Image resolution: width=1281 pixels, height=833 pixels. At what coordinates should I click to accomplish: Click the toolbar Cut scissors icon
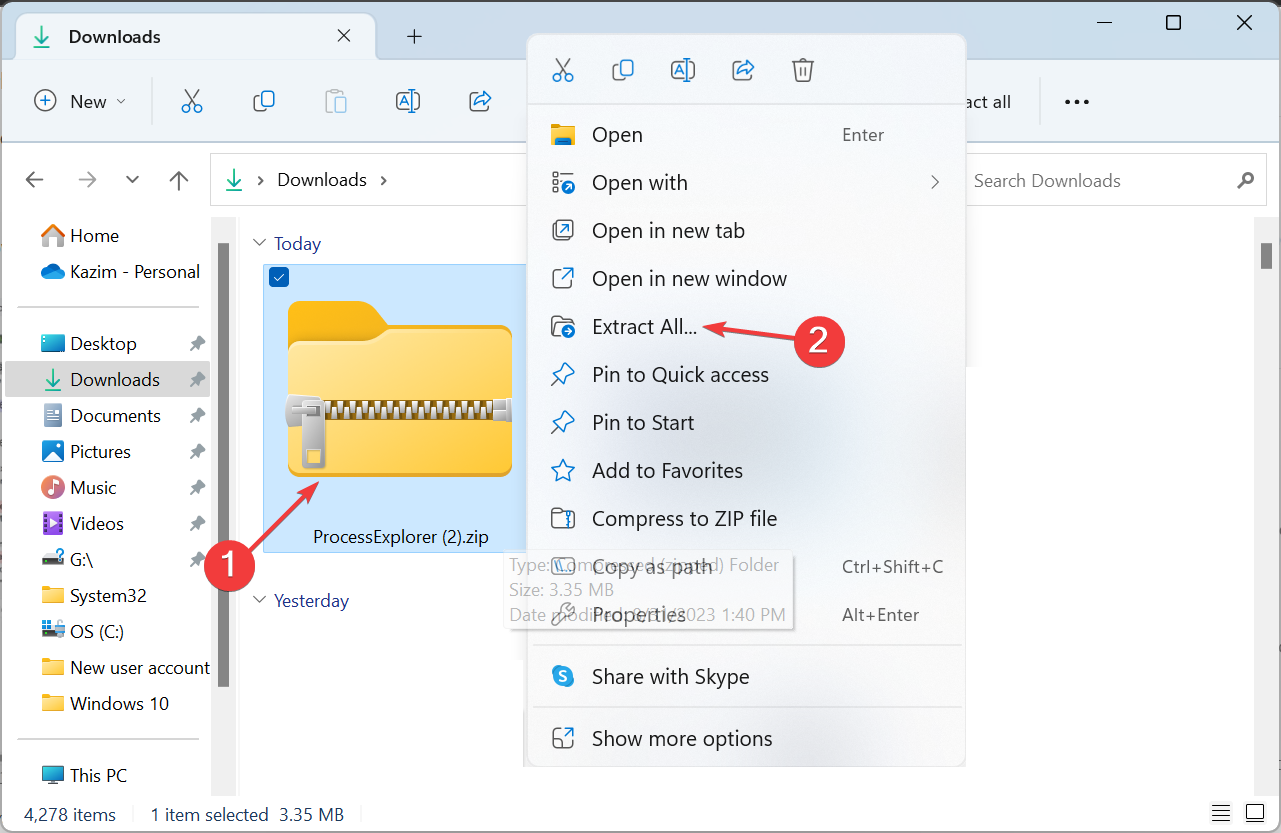pyautogui.click(x=192, y=101)
